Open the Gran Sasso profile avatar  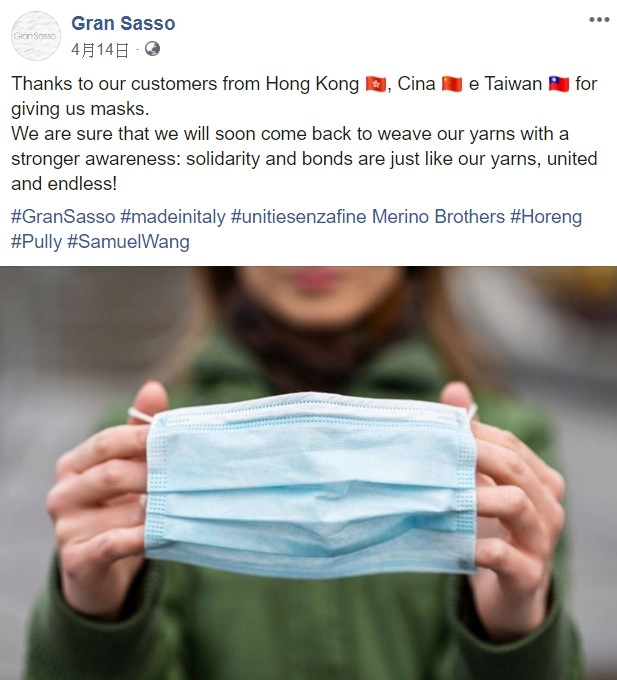coord(35,36)
